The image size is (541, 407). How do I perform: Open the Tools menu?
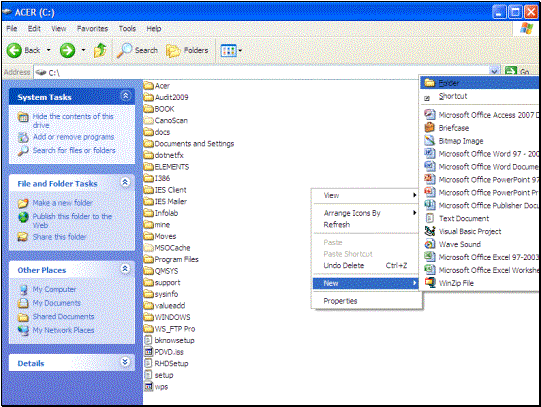point(127,29)
